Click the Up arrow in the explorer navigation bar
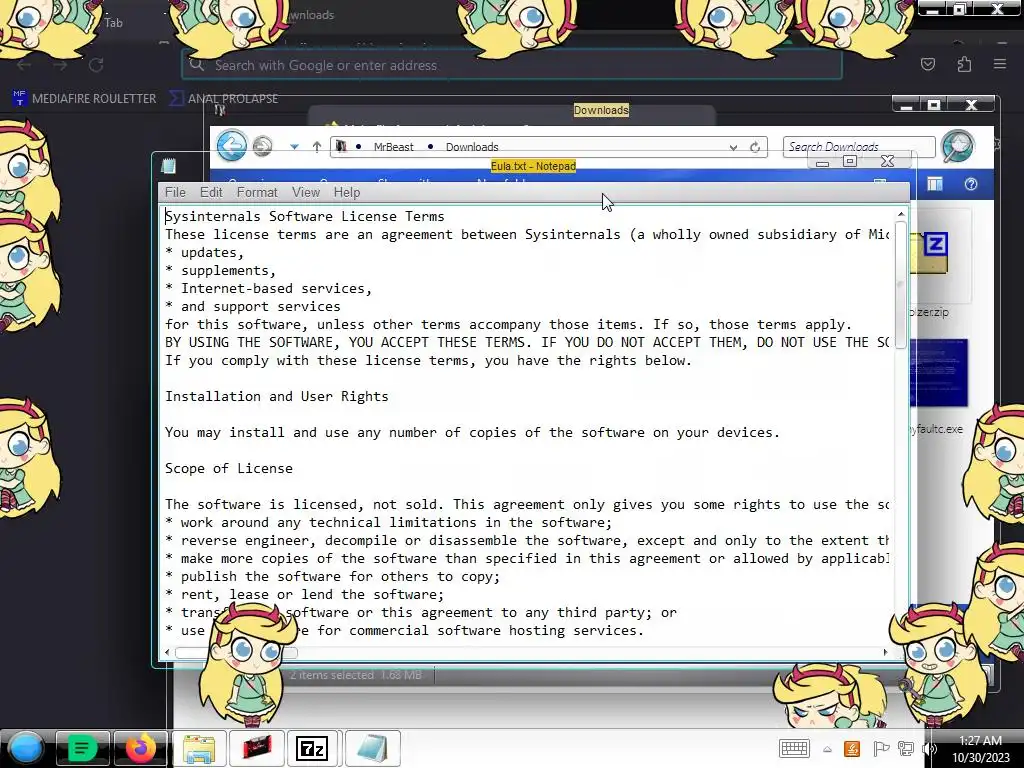 317,147
